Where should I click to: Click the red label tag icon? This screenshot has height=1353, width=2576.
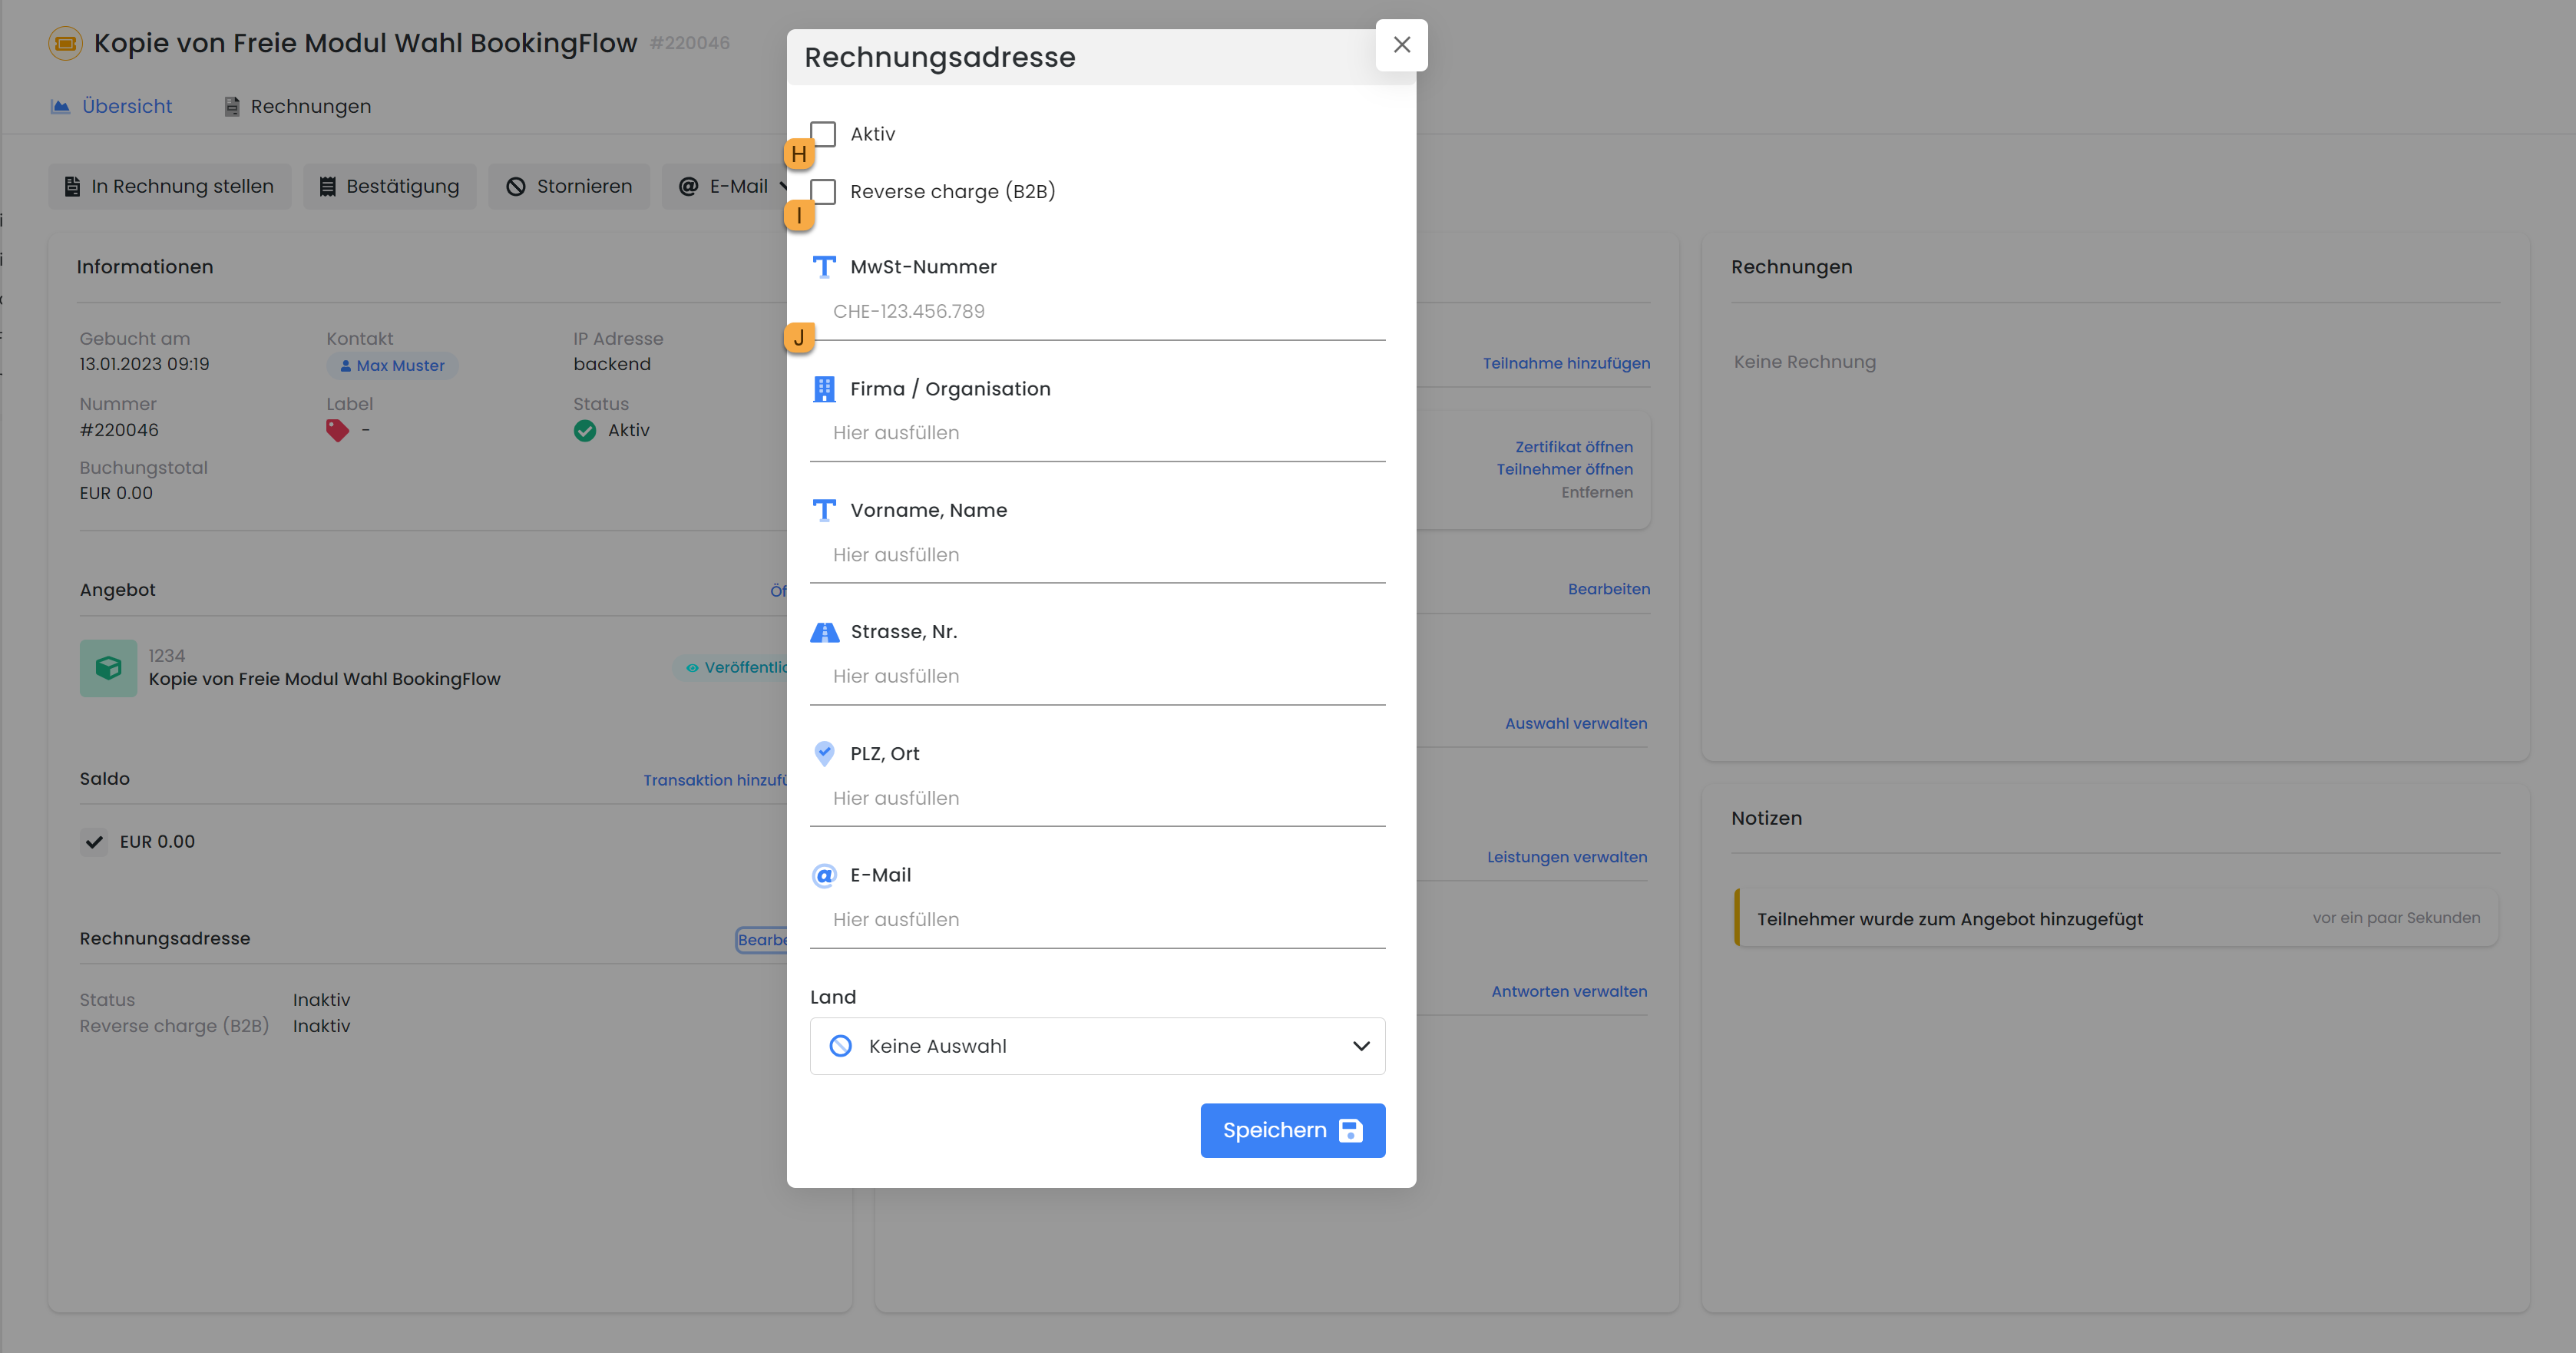(337, 430)
